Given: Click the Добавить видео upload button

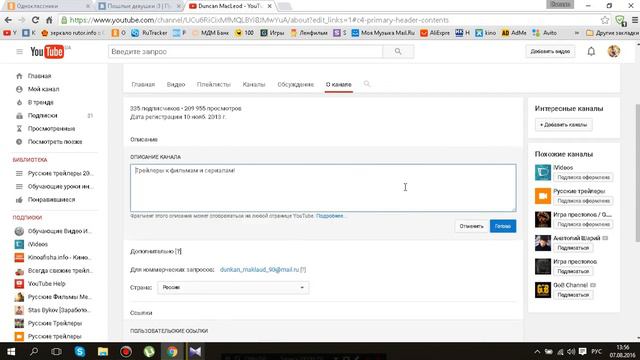Looking at the screenshot, I should coord(550,51).
